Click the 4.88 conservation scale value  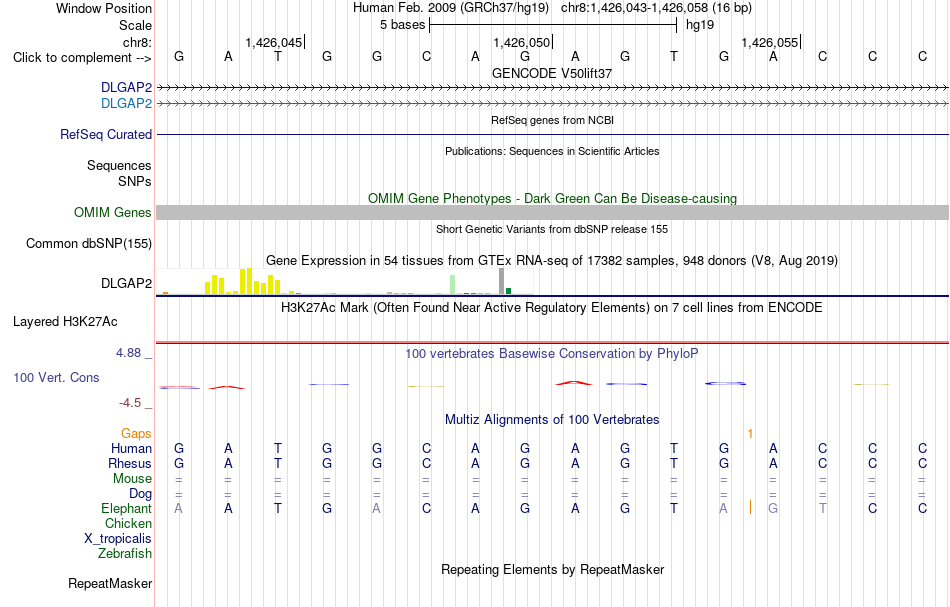point(128,353)
